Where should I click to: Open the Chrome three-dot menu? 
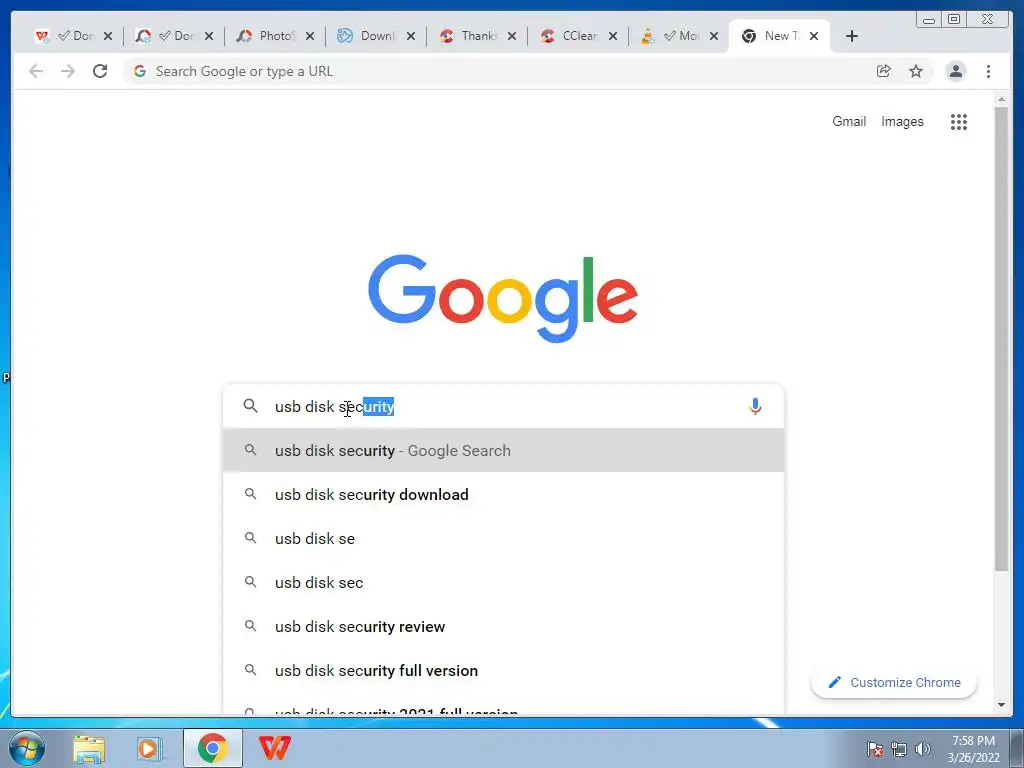click(988, 71)
